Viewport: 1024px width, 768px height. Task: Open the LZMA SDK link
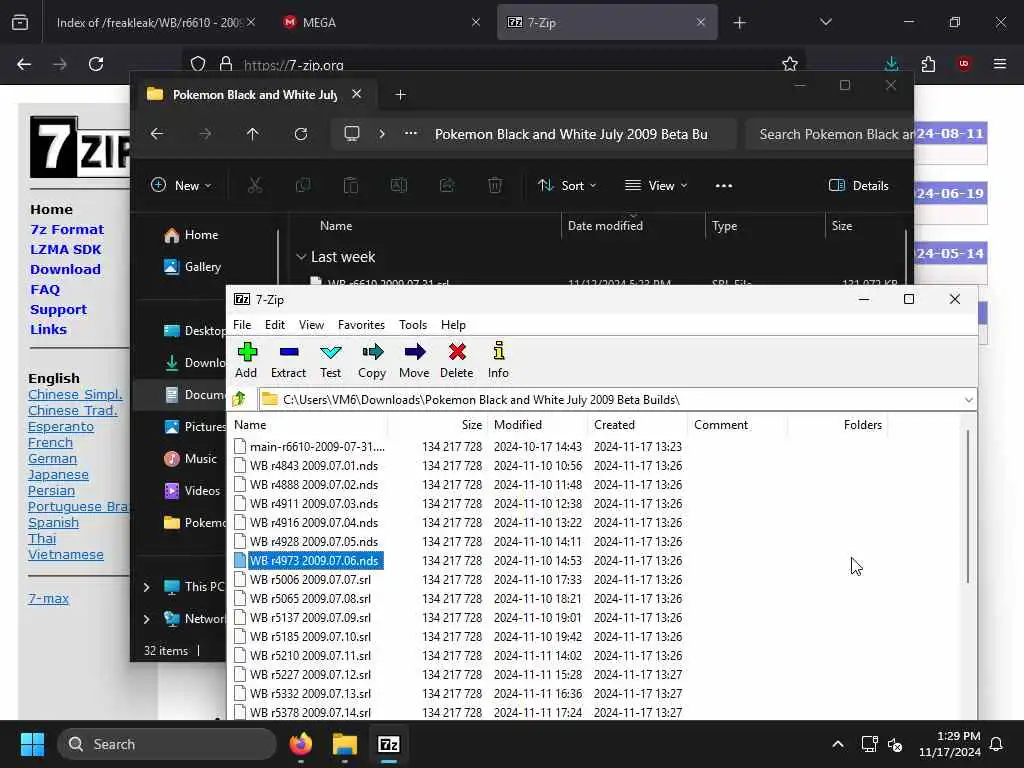coord(65,249)
